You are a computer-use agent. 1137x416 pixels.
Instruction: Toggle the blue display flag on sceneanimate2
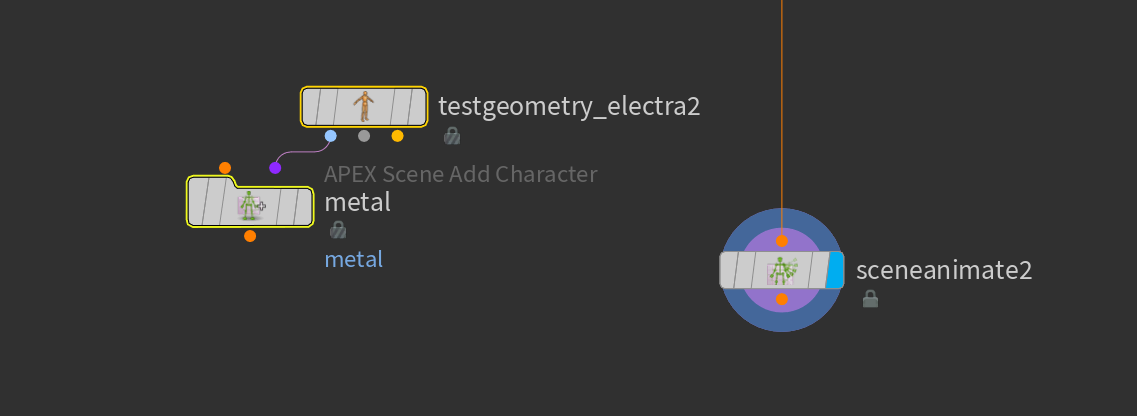tap(835, 271)
